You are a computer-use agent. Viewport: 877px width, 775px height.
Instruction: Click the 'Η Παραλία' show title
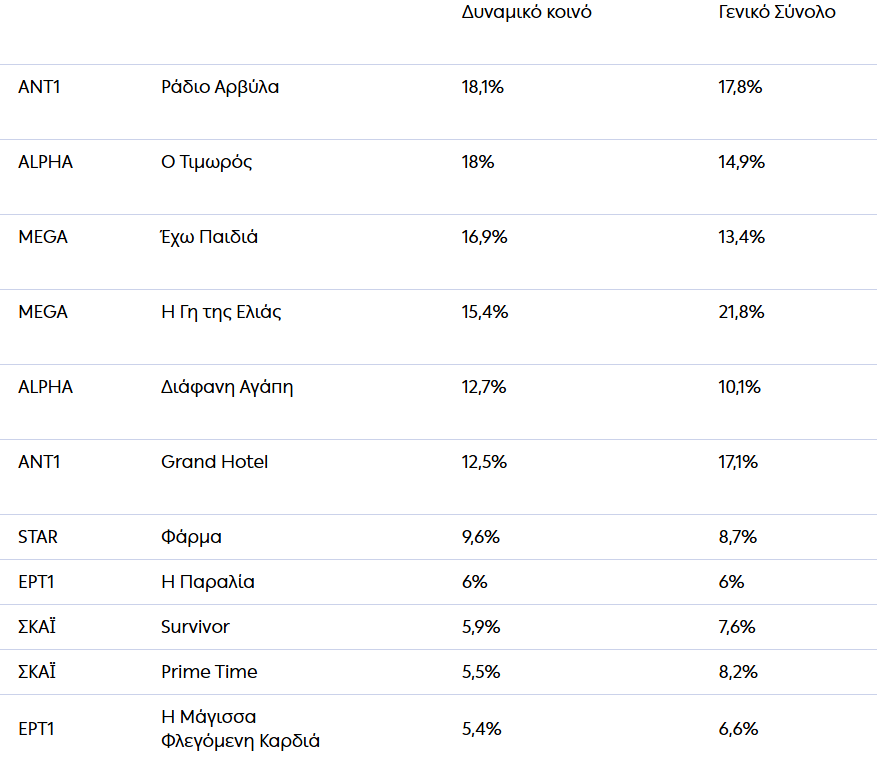(x=207, y=582)
